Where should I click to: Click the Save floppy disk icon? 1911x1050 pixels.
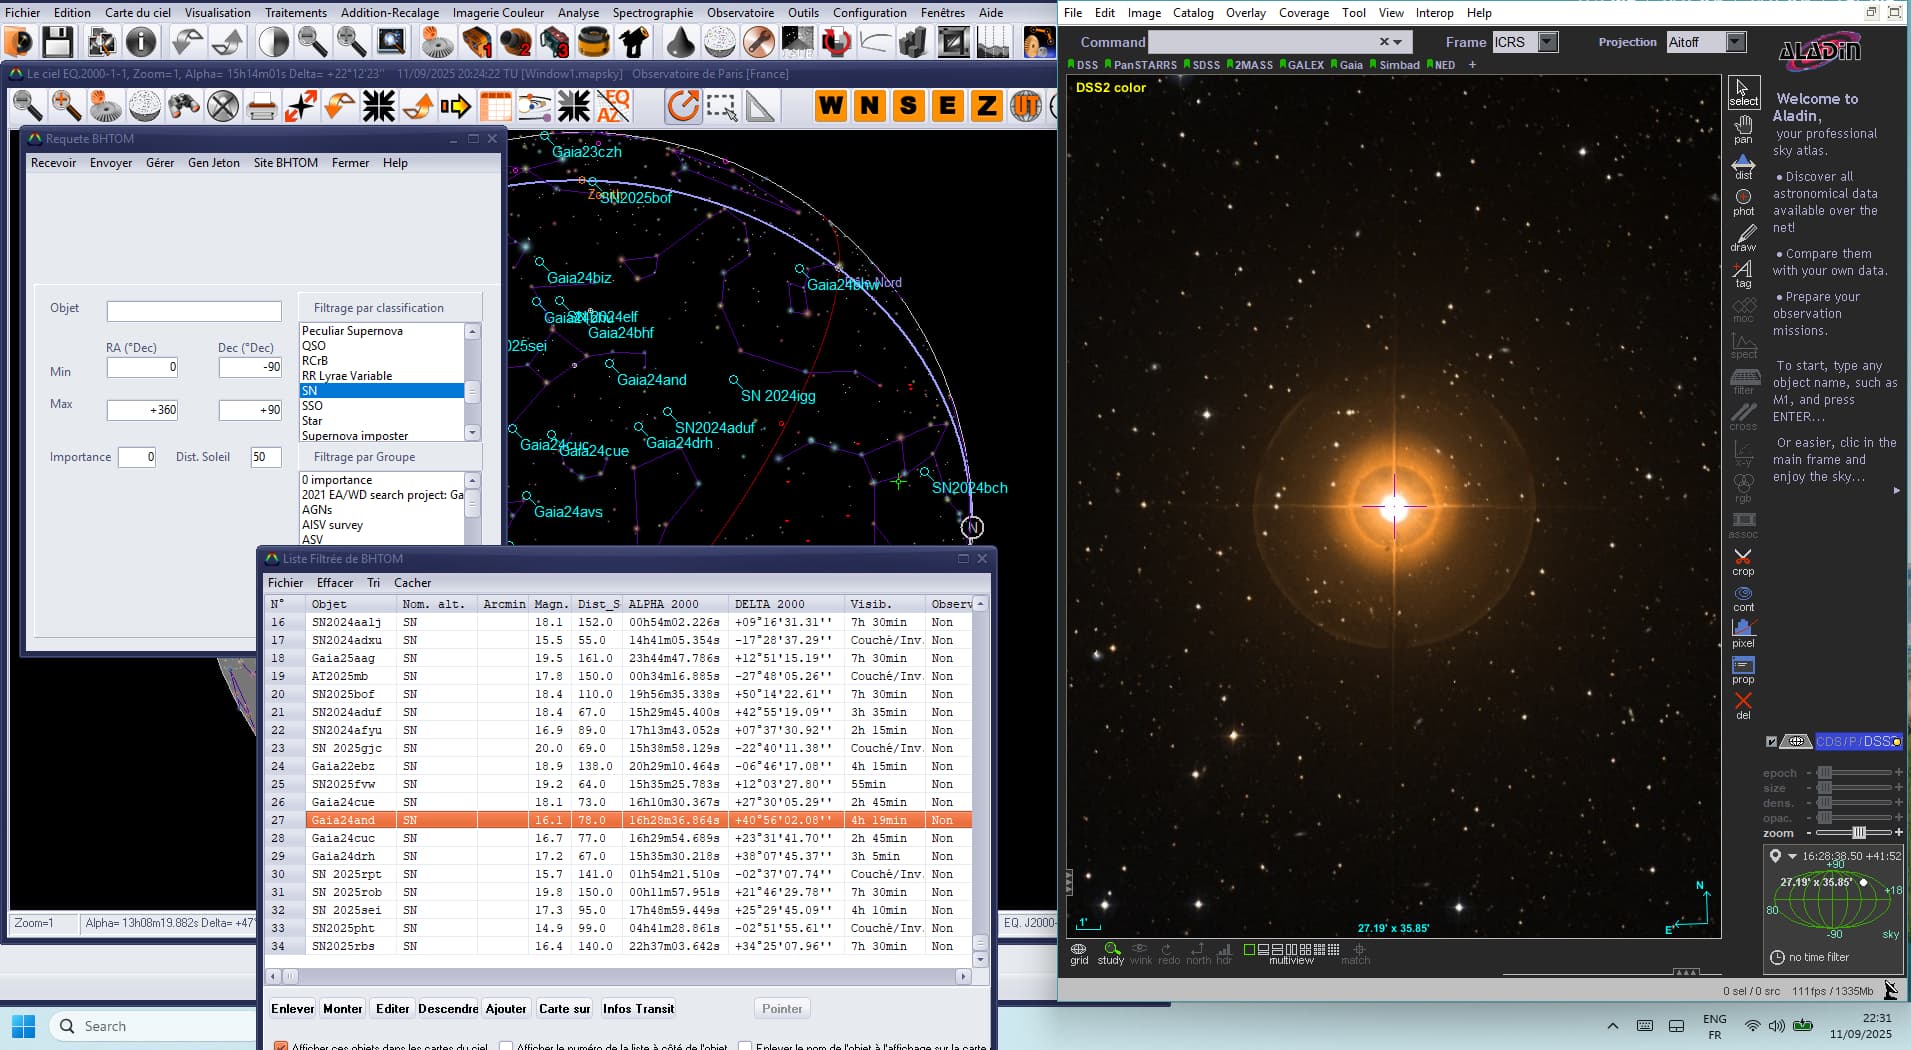[57, 42]
